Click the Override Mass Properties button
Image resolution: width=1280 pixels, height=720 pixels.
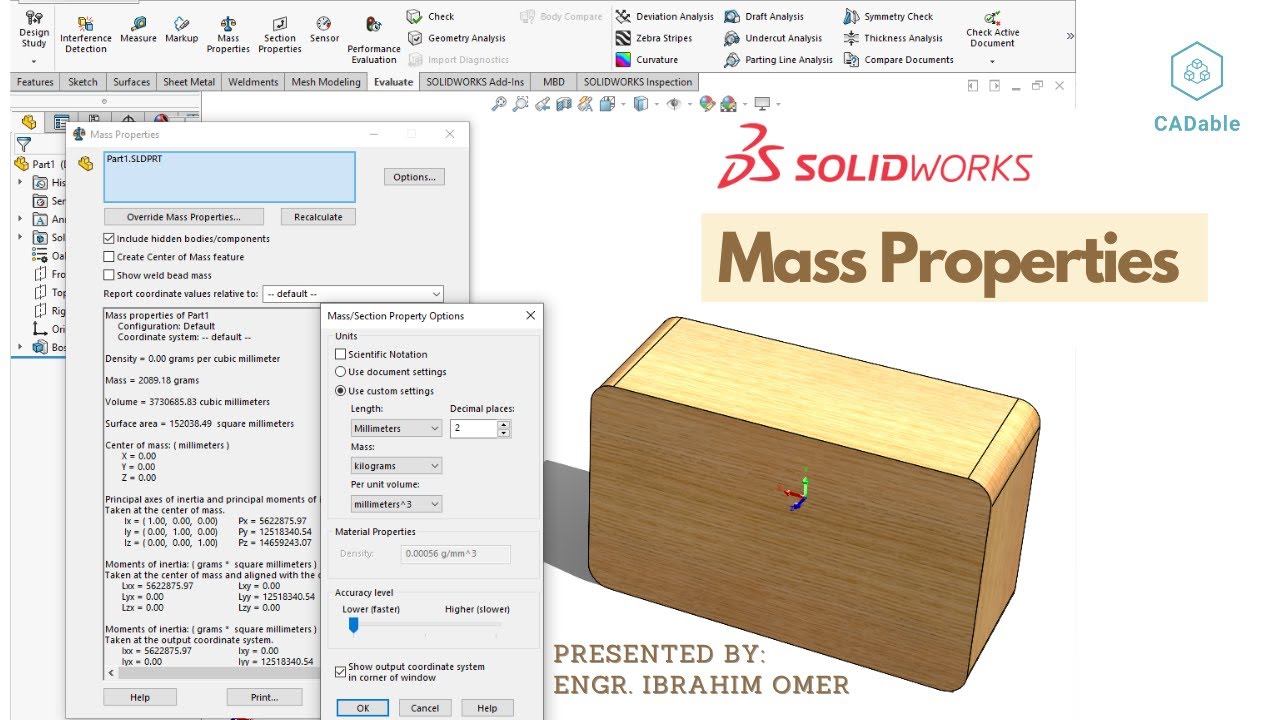(183, 216)
